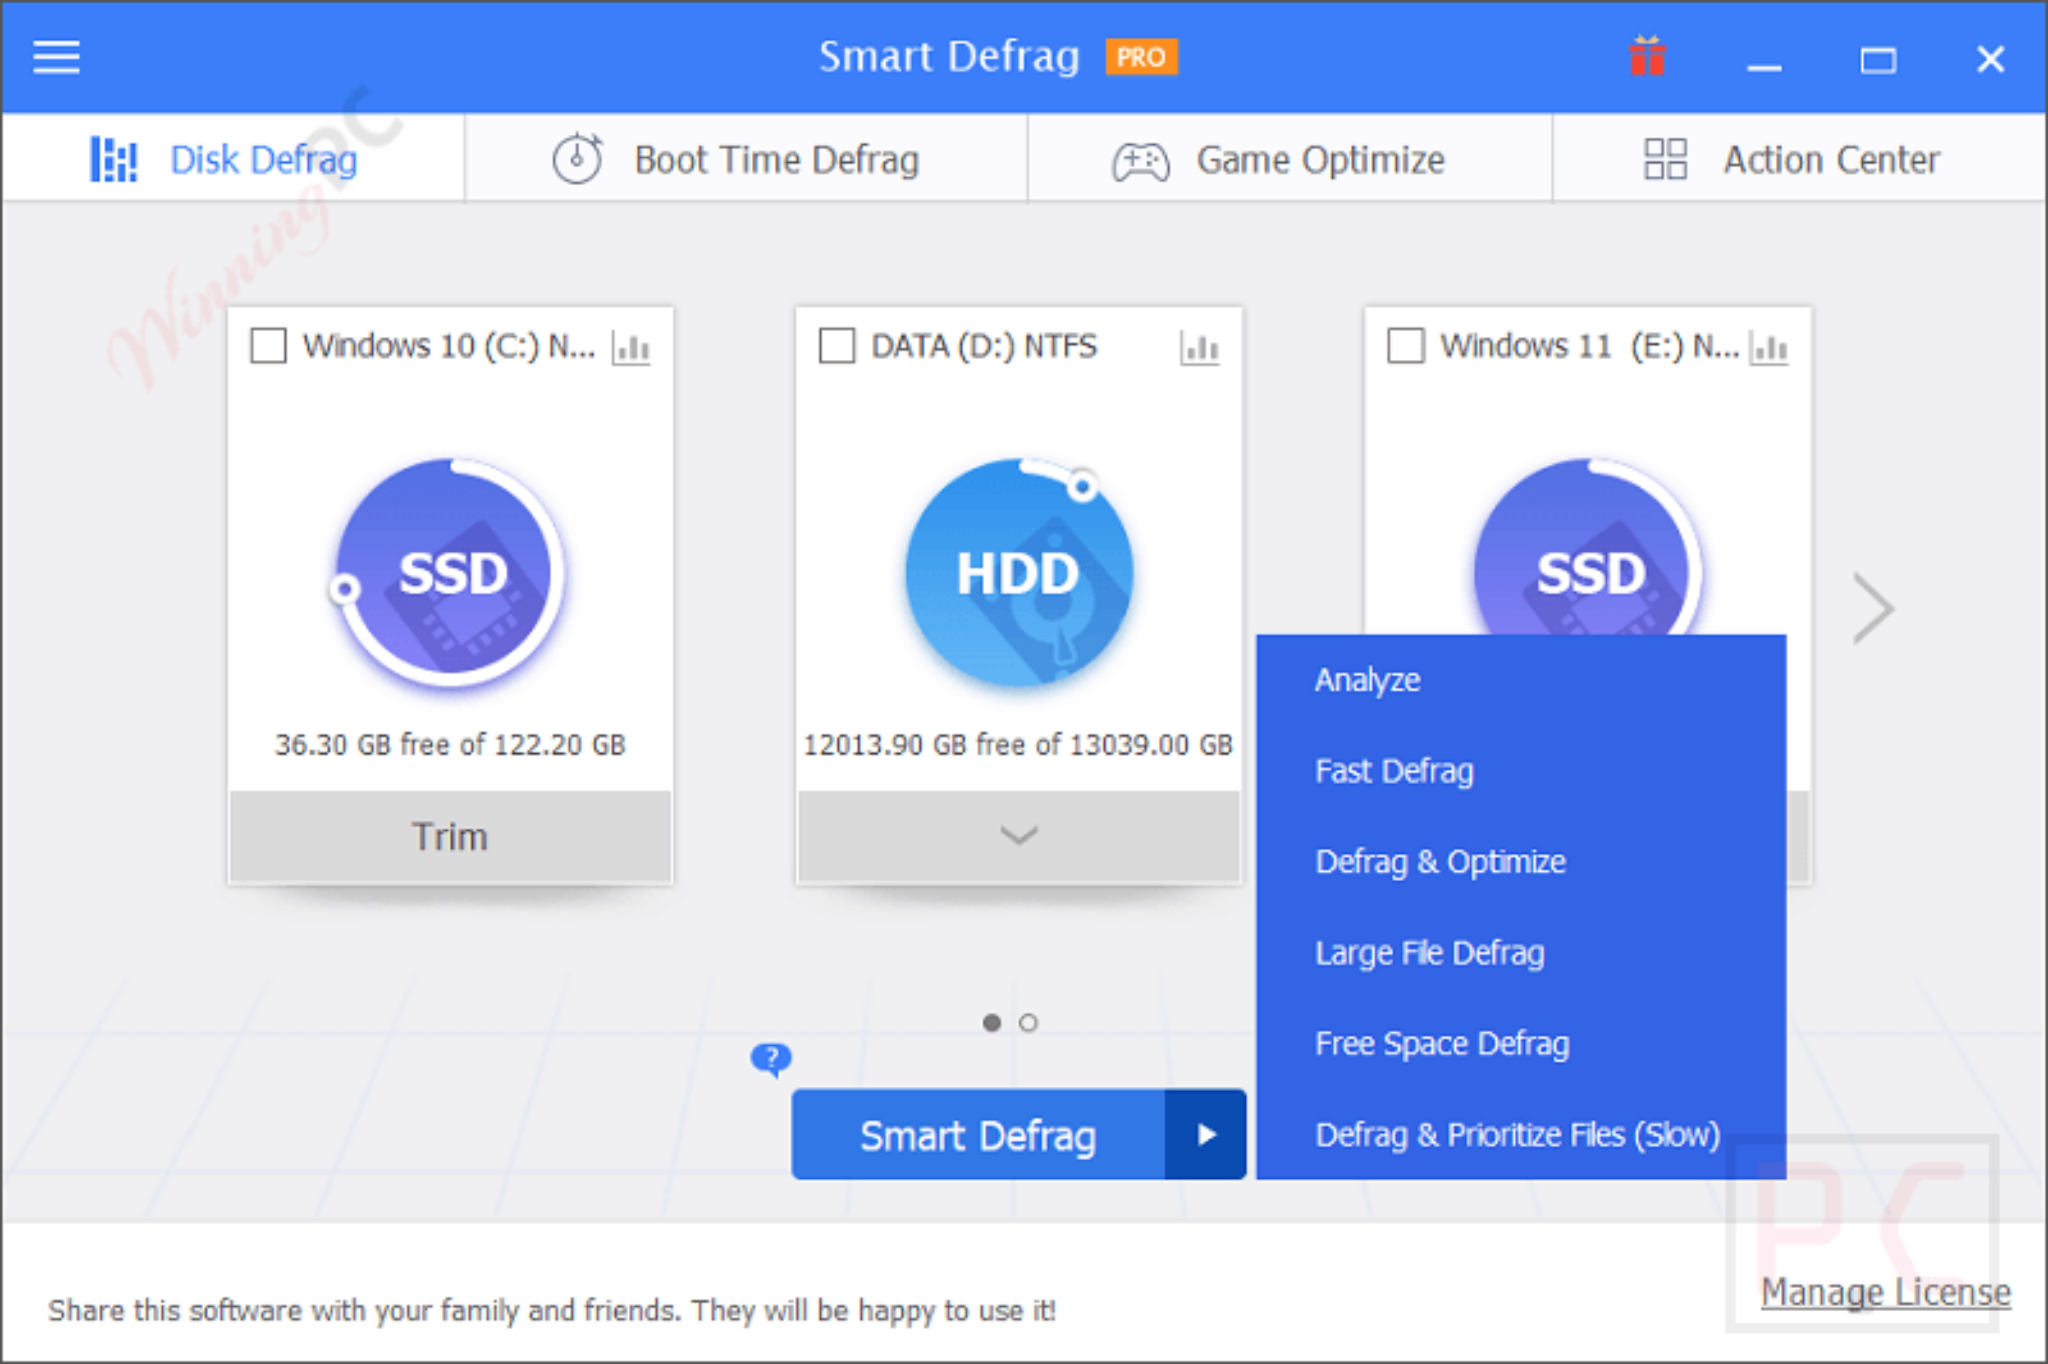Run Trim on the Windows 10 SSD

(450, 836)
